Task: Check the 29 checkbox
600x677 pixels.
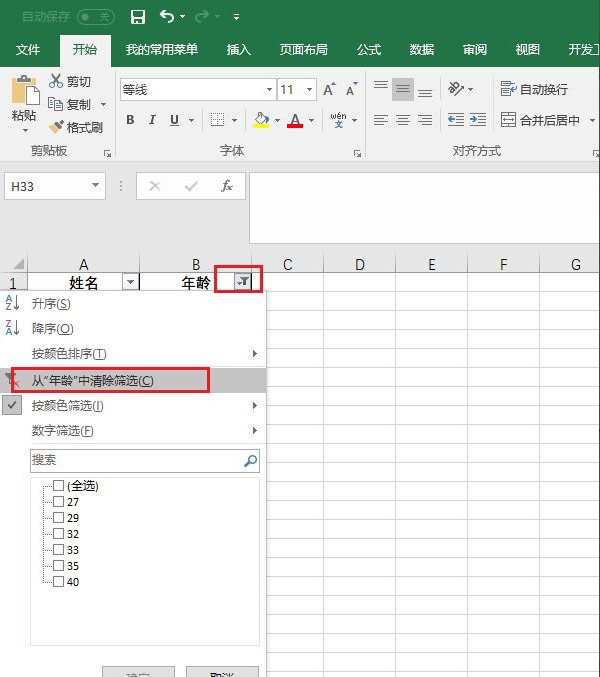Action: (58, 517)
